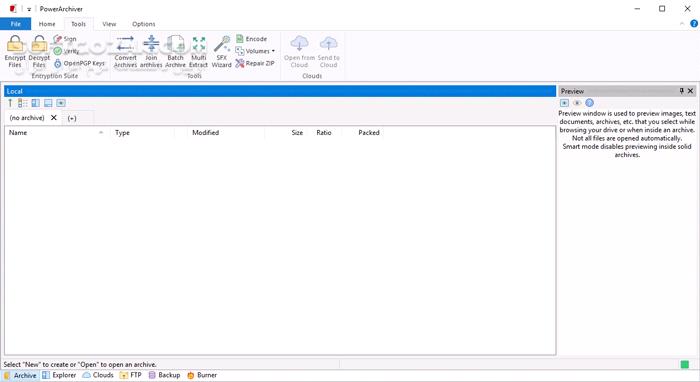The height and width of the screenshot is (382, 700).
Task: Click the Packed column header
Action: 369,133
